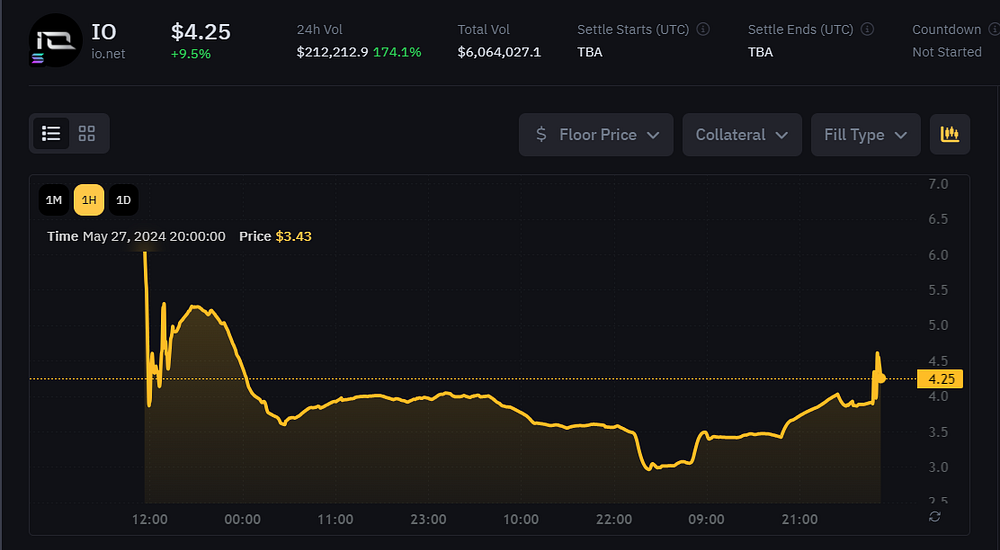Screen dimensions: 1000x550
Task: Click the 24h Vol value $212,212.9
Action: [332, 52]
